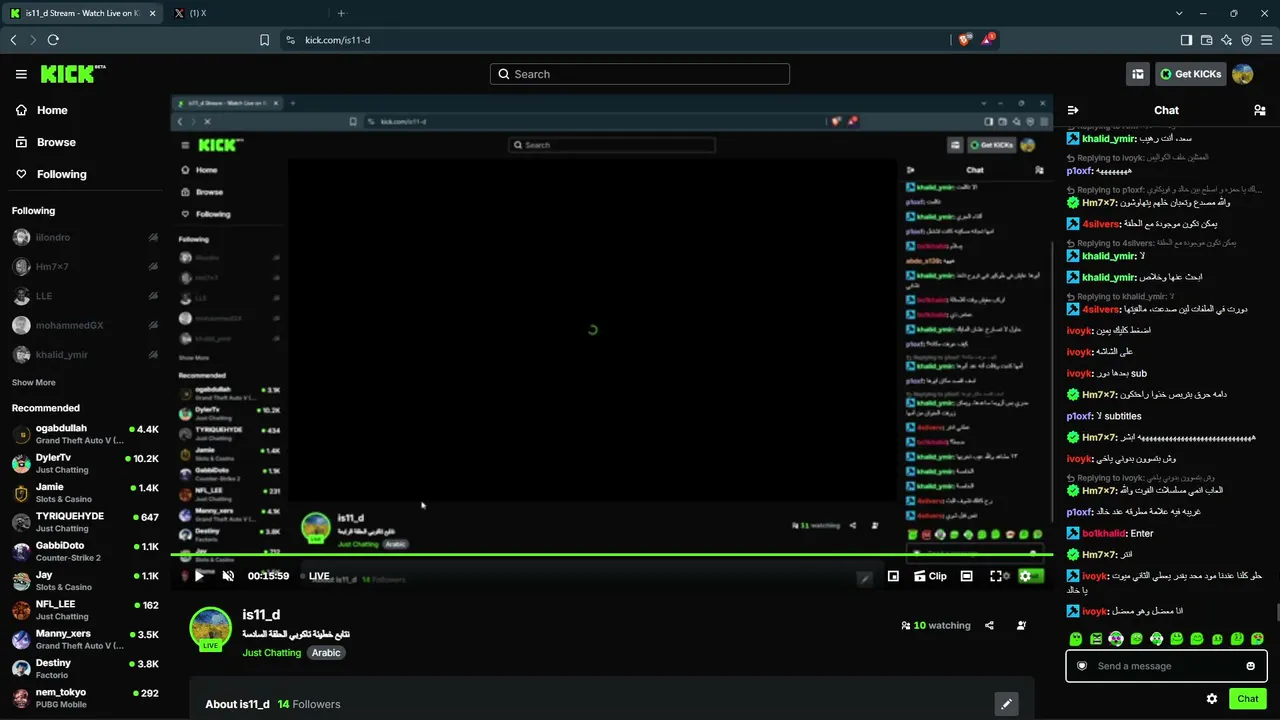Toggle mini player mode

893,576
